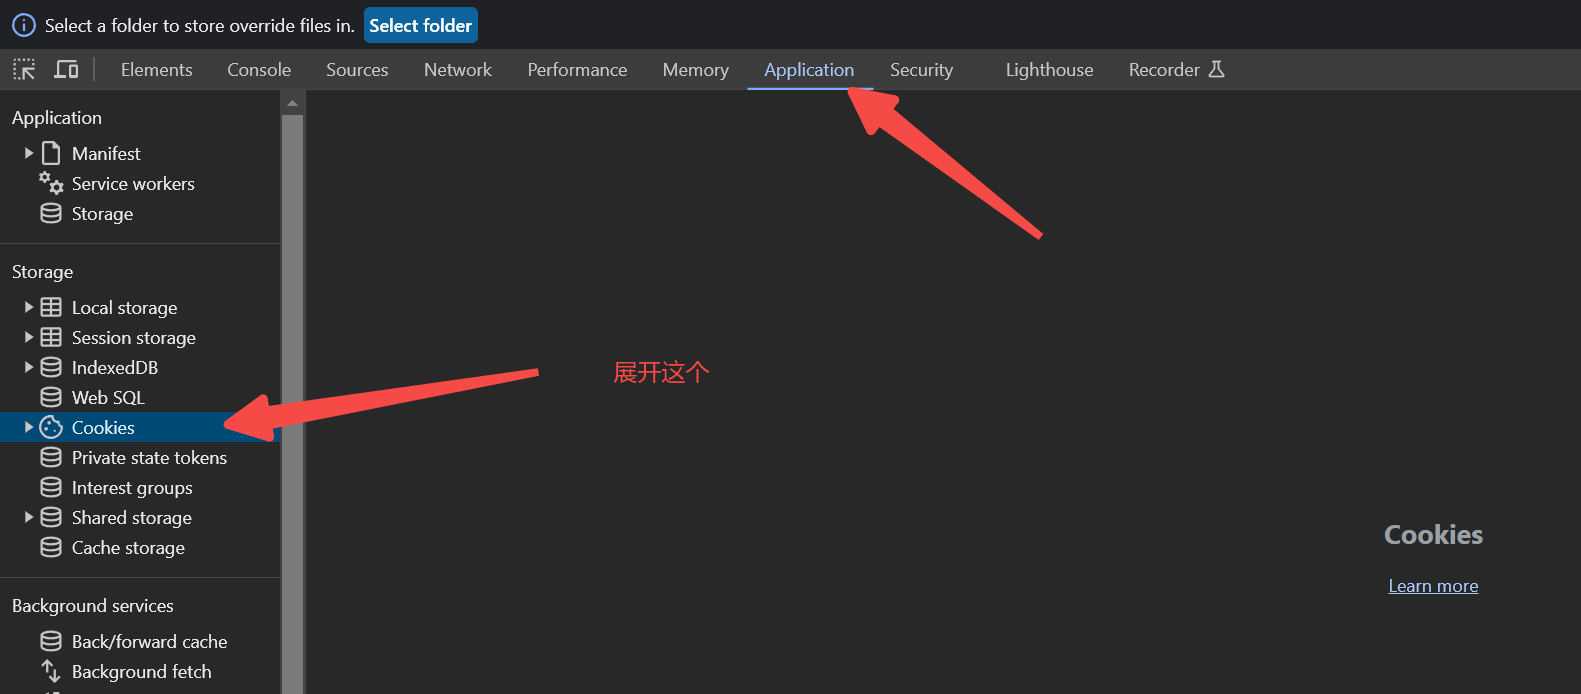Select the IndexedDB entry
The height and width of the screenshot is (694, 1581).
[115, 367]
